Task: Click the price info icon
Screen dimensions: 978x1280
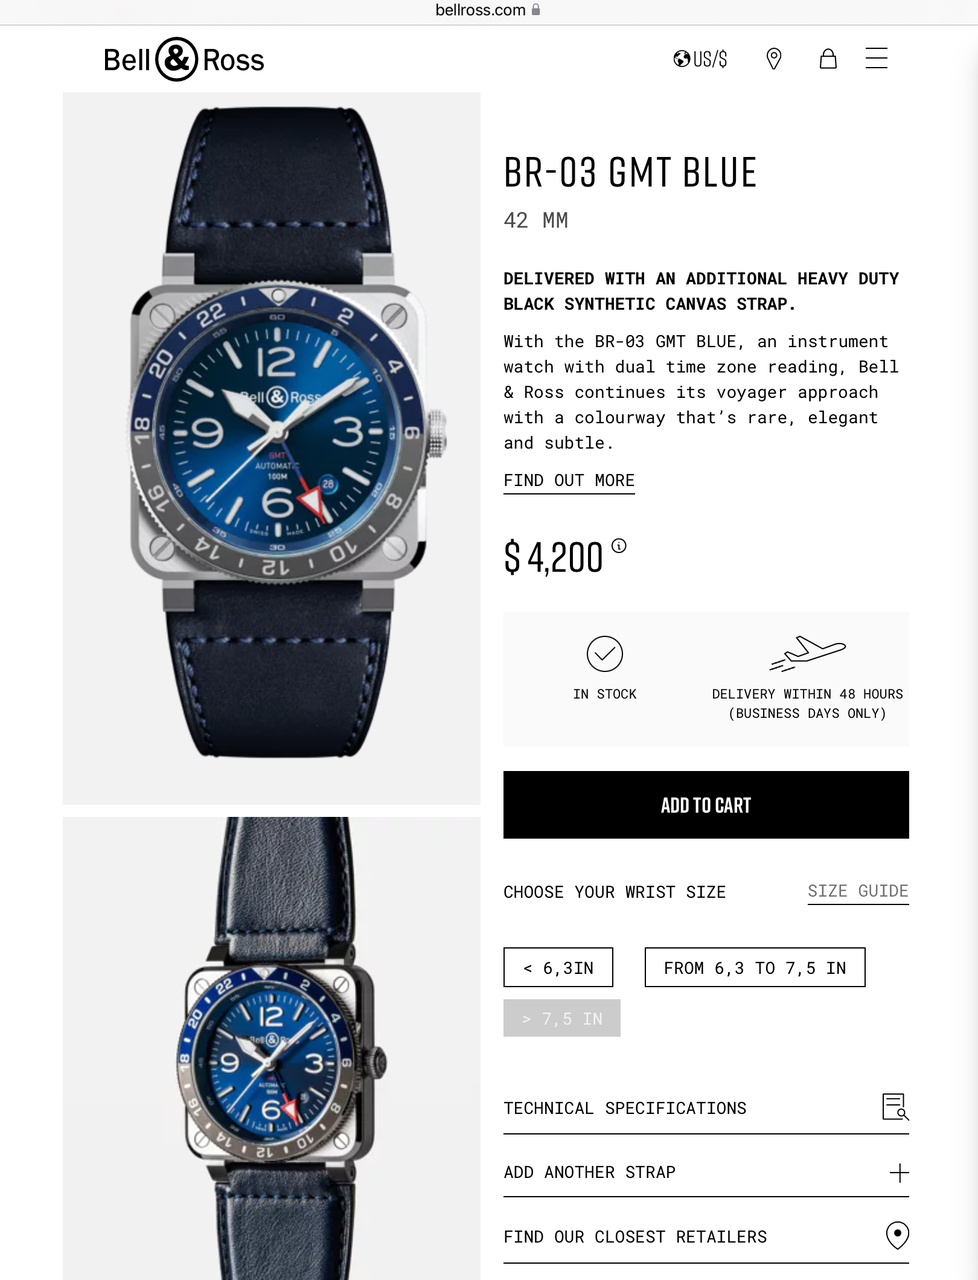Action: point(619,545)
